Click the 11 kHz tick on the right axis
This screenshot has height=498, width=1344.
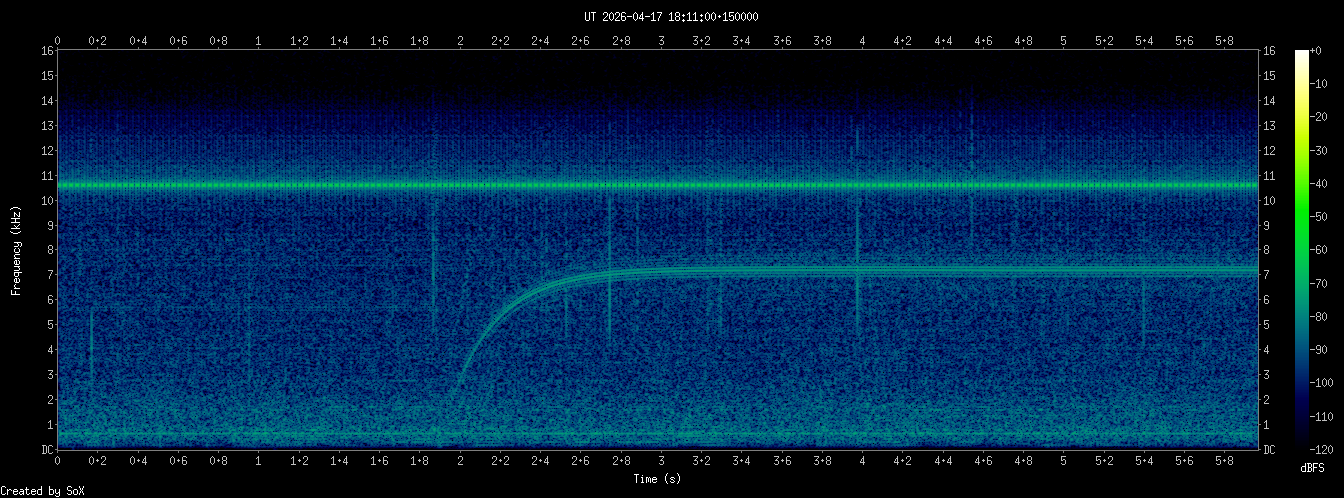coord(1269,176)
